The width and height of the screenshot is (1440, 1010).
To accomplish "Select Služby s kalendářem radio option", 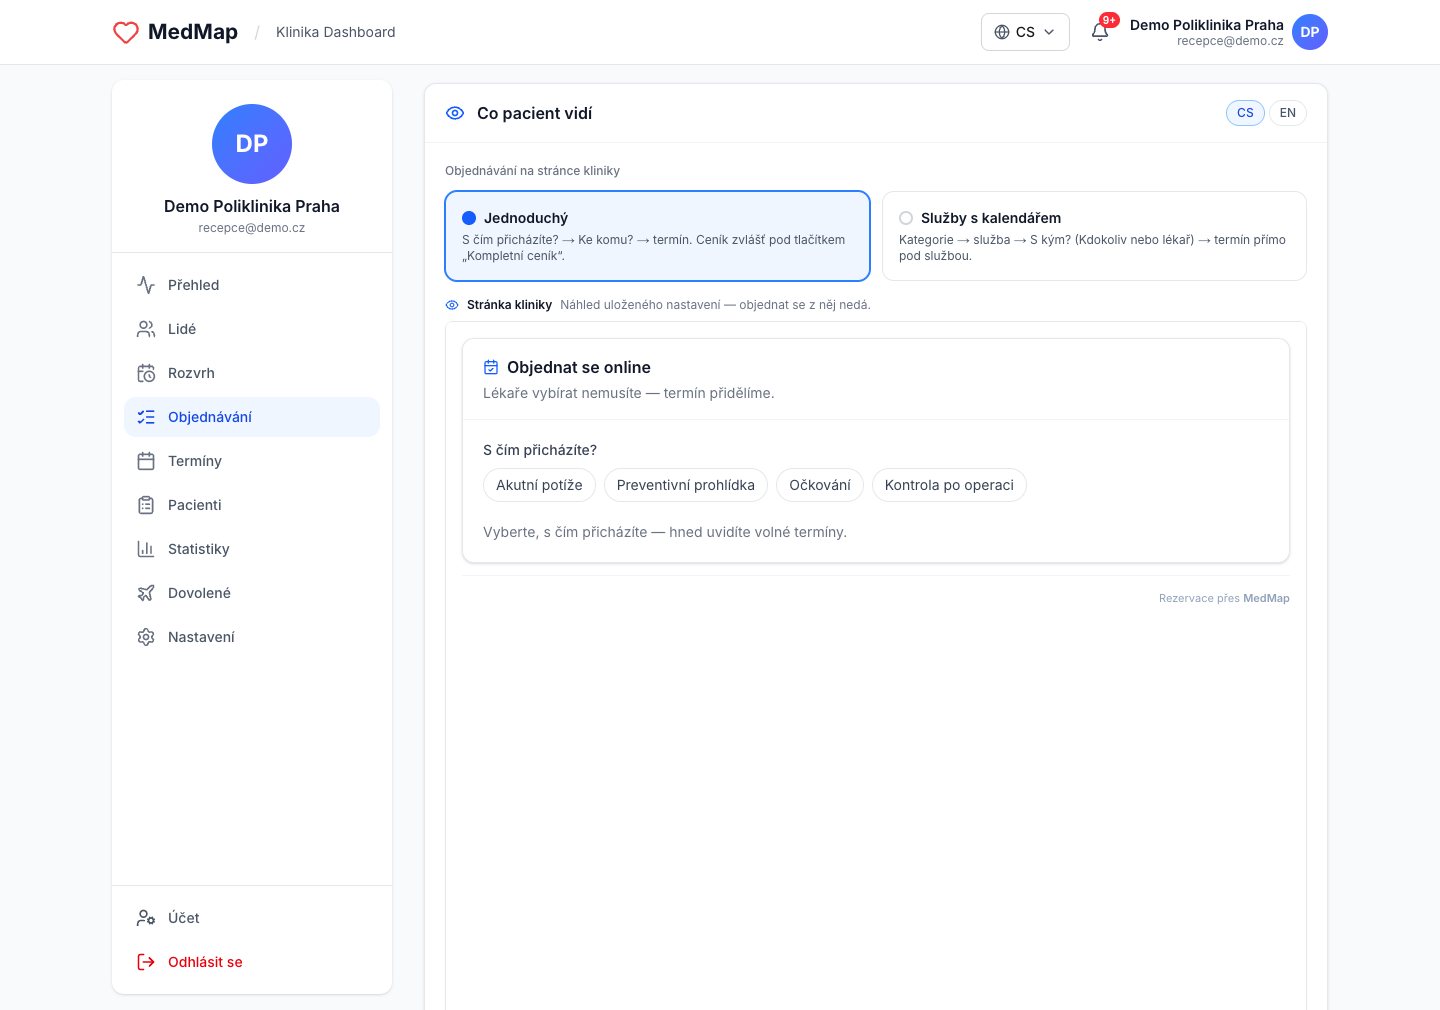I will pyautogui.click(x=906, y=218).
